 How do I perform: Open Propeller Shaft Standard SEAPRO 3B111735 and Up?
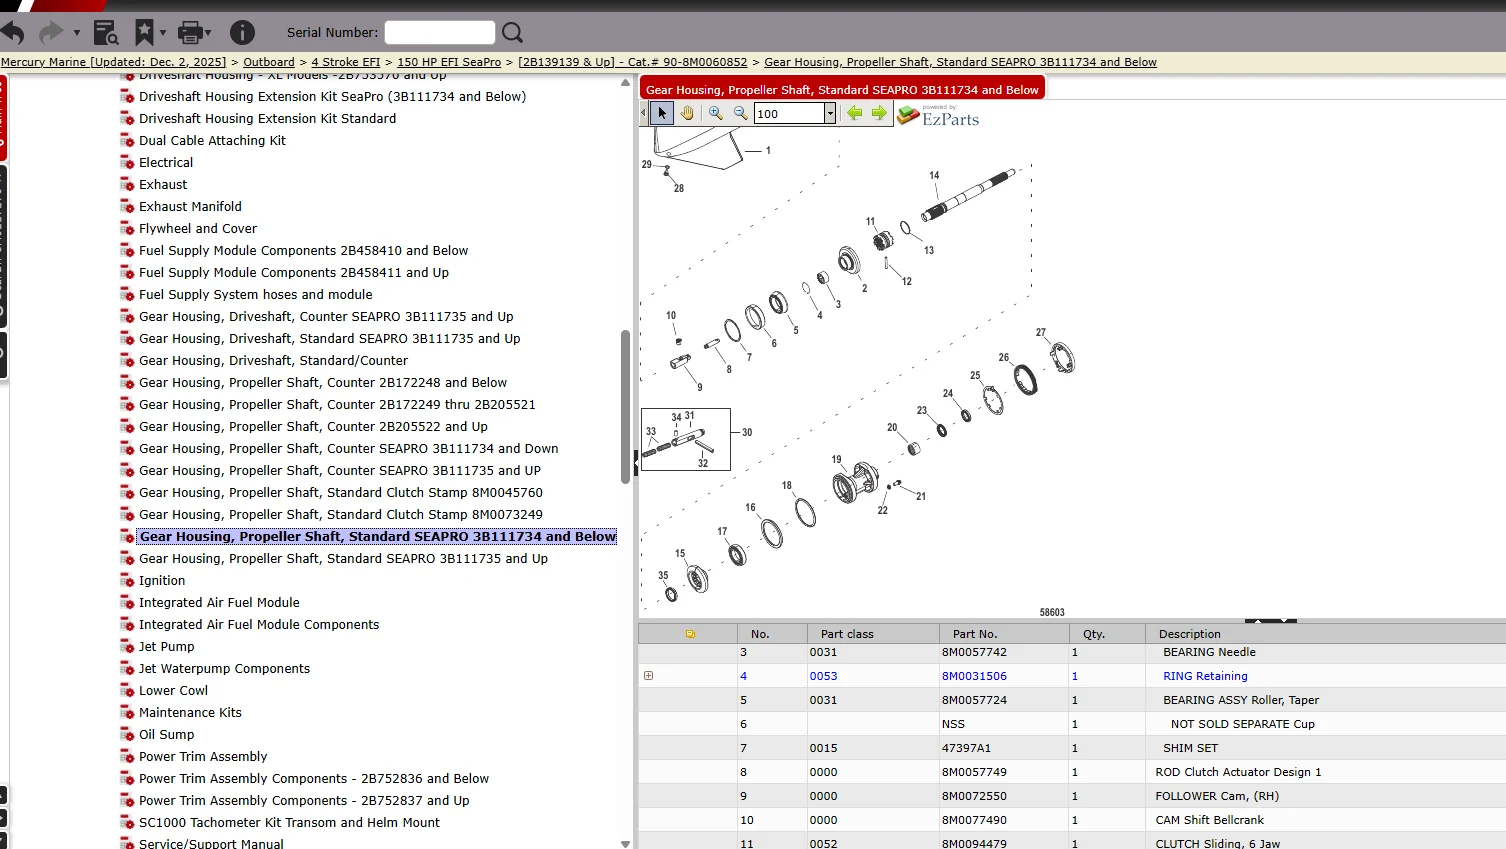pos(343,558)
